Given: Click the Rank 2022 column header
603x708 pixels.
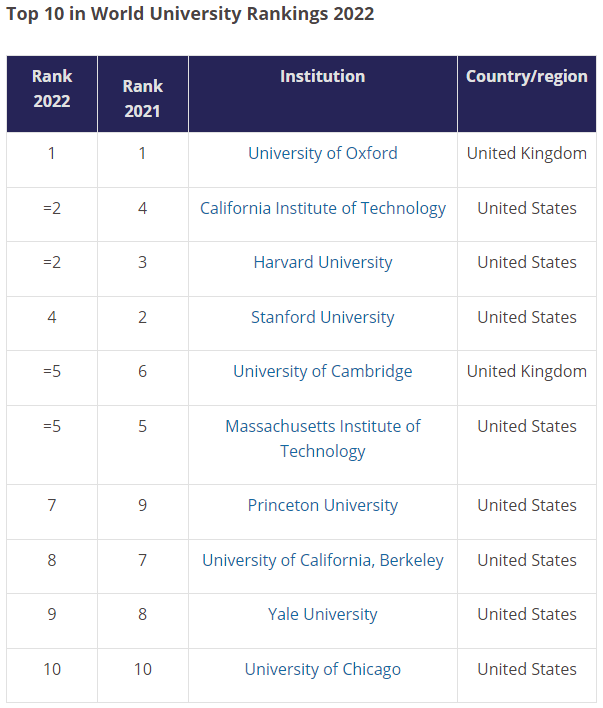Looking at the screenshot, I should [52, 88].
